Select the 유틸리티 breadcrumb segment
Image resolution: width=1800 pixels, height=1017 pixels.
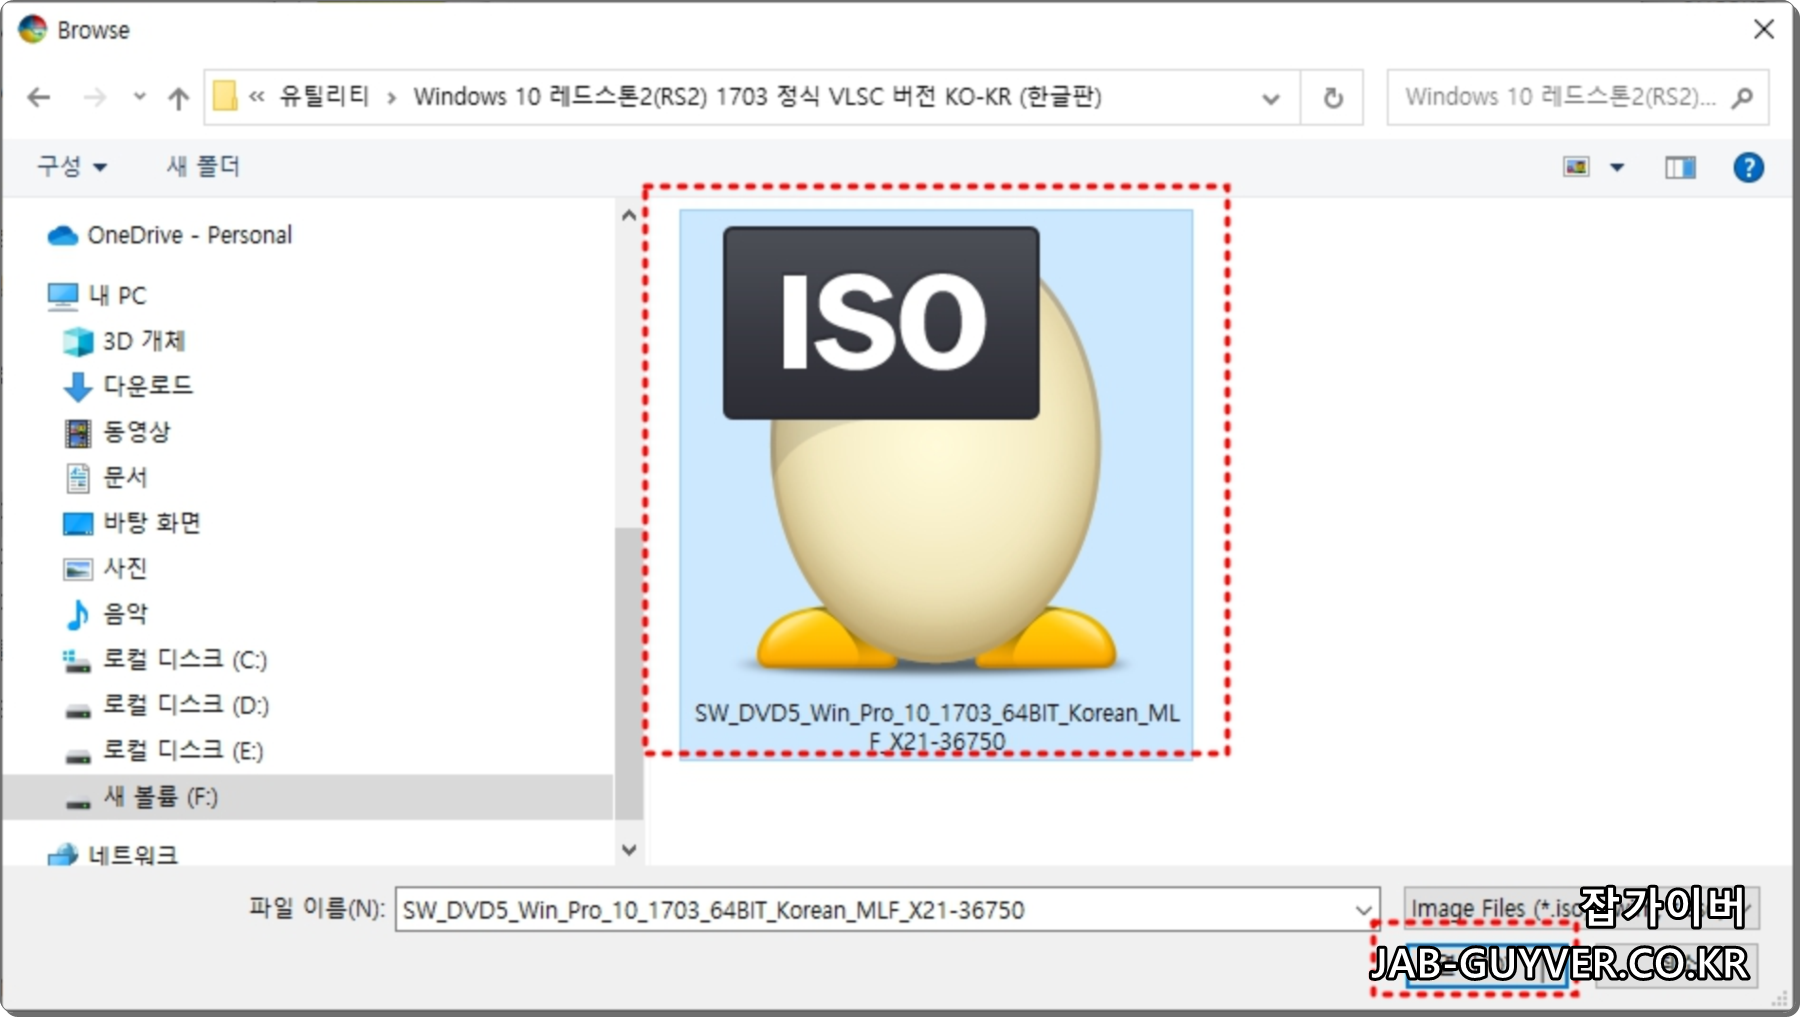[324, 96]
